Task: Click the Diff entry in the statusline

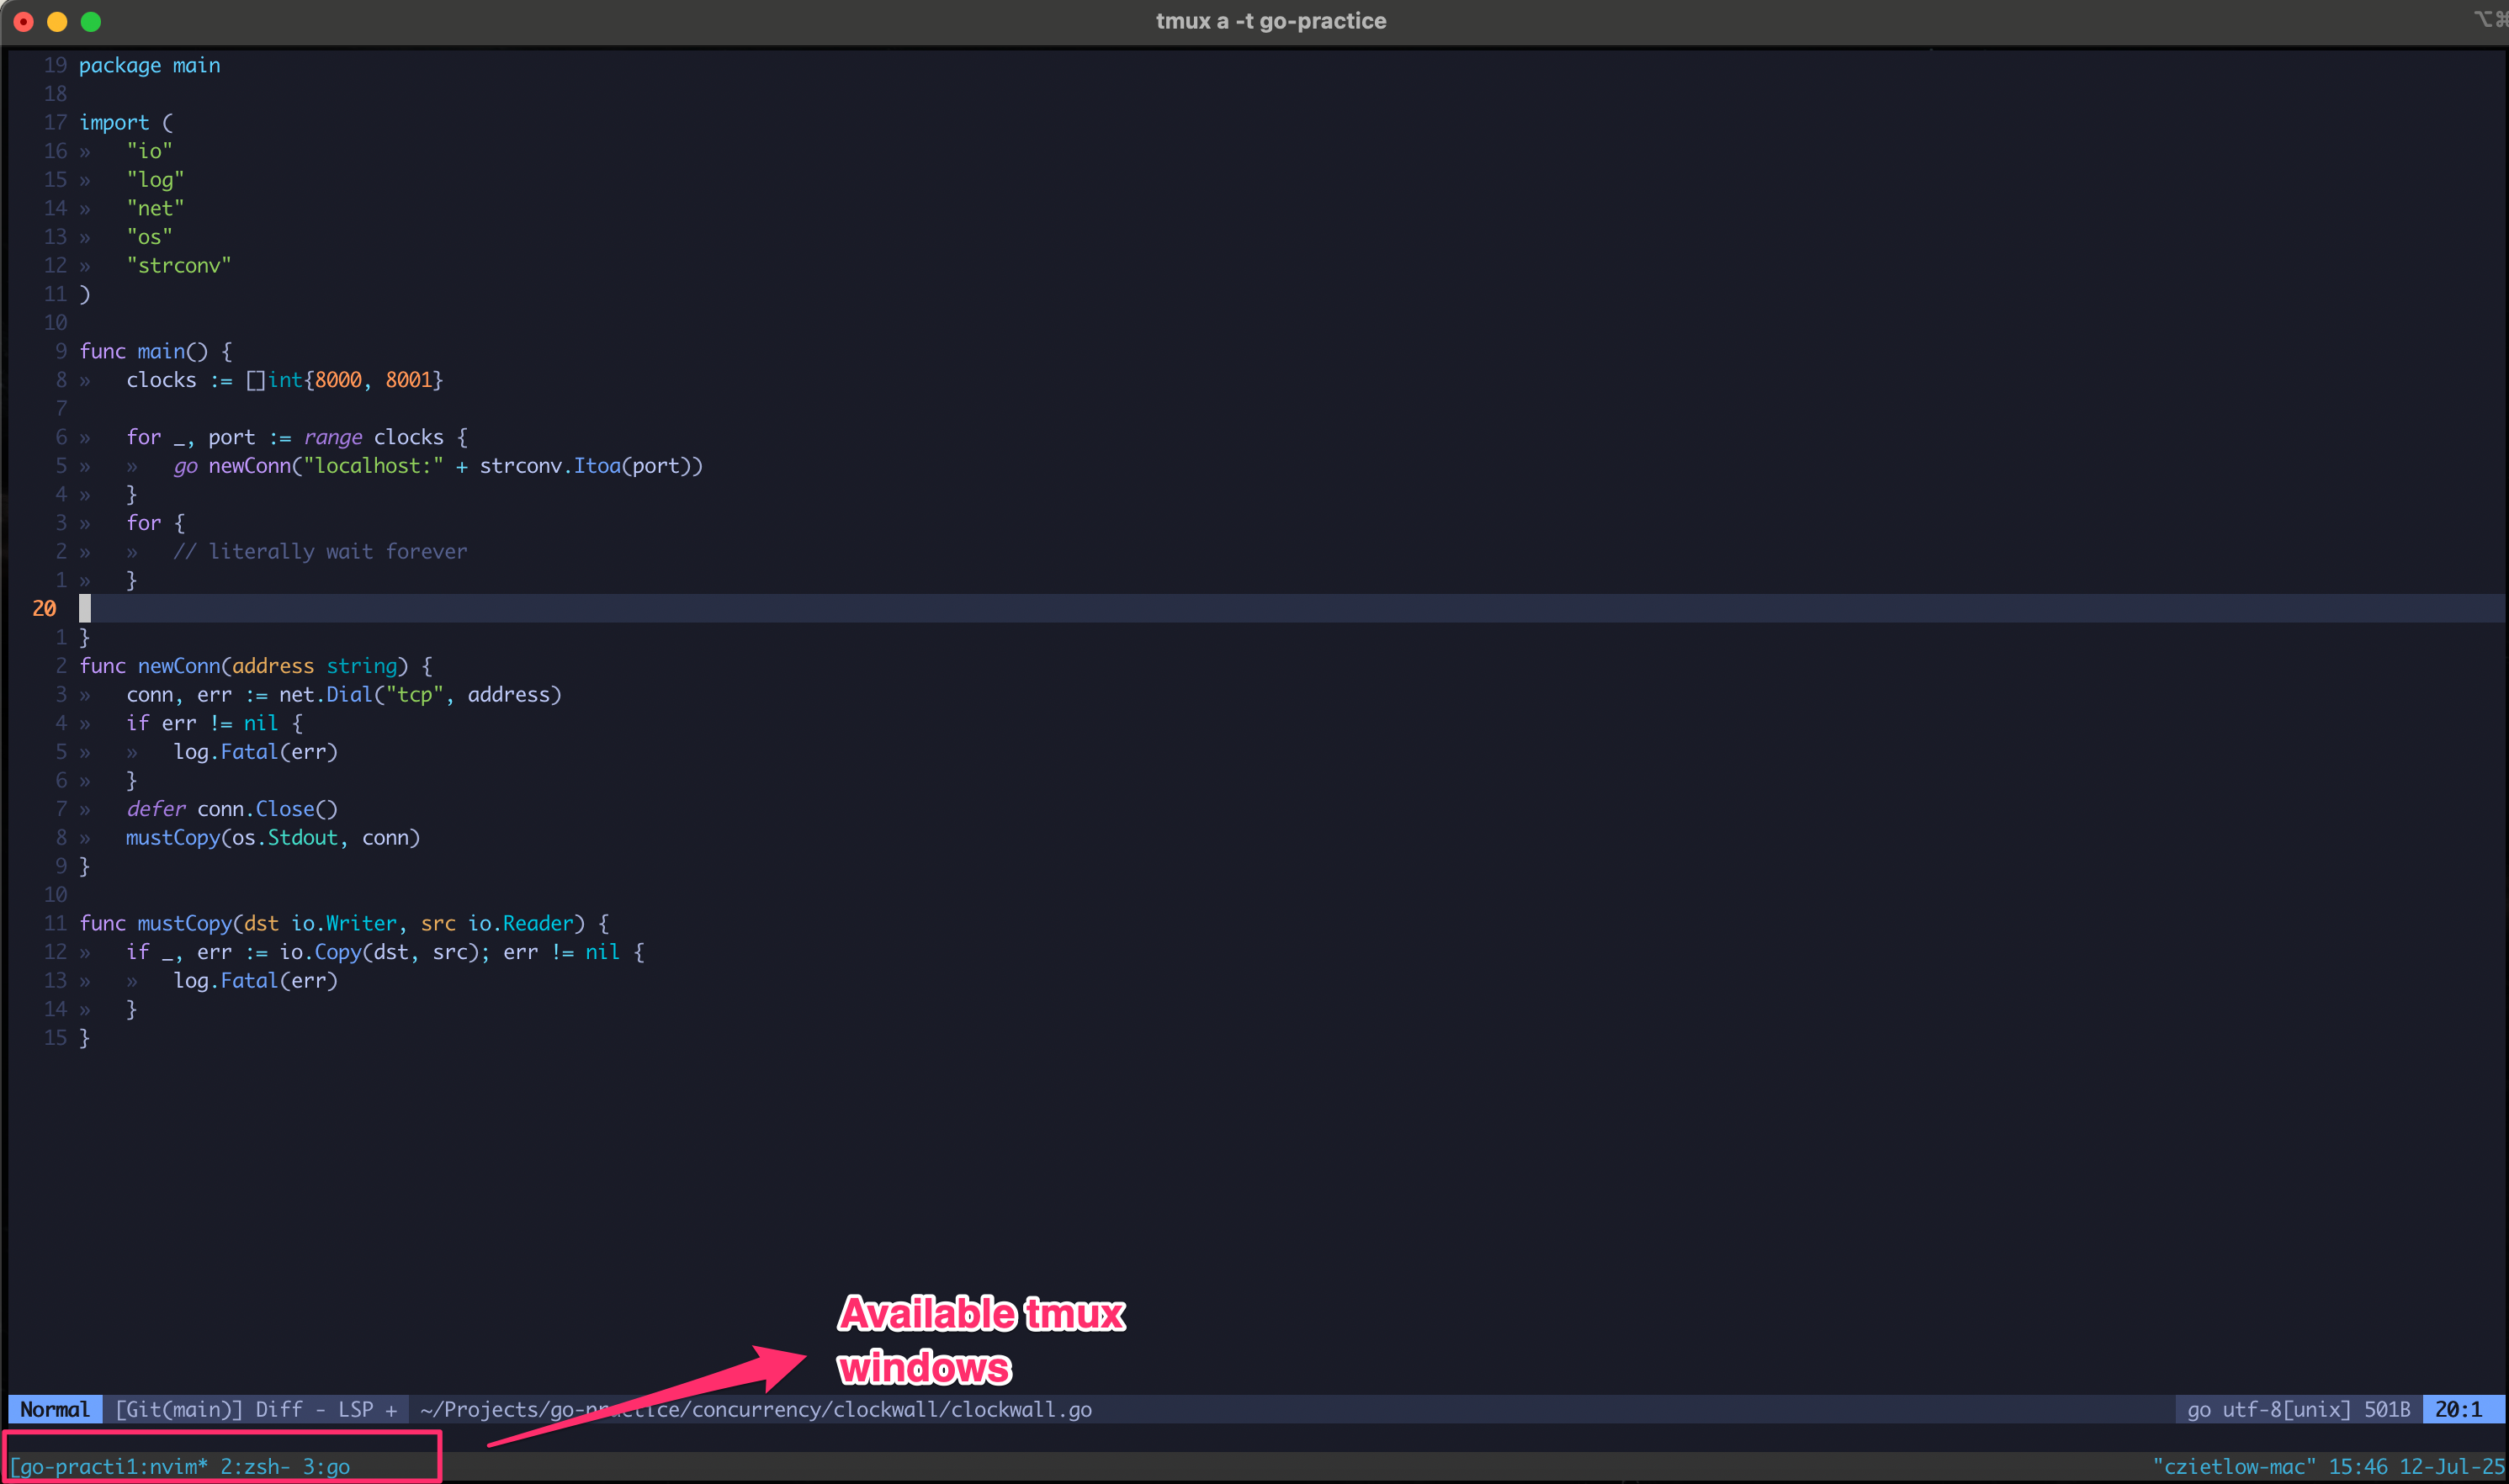Action: (x=279, y=1409)
